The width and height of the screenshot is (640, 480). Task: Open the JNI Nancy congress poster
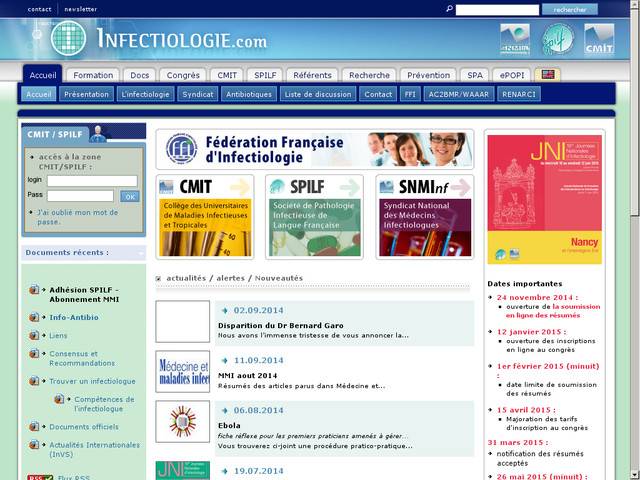[x=544, y=199]
